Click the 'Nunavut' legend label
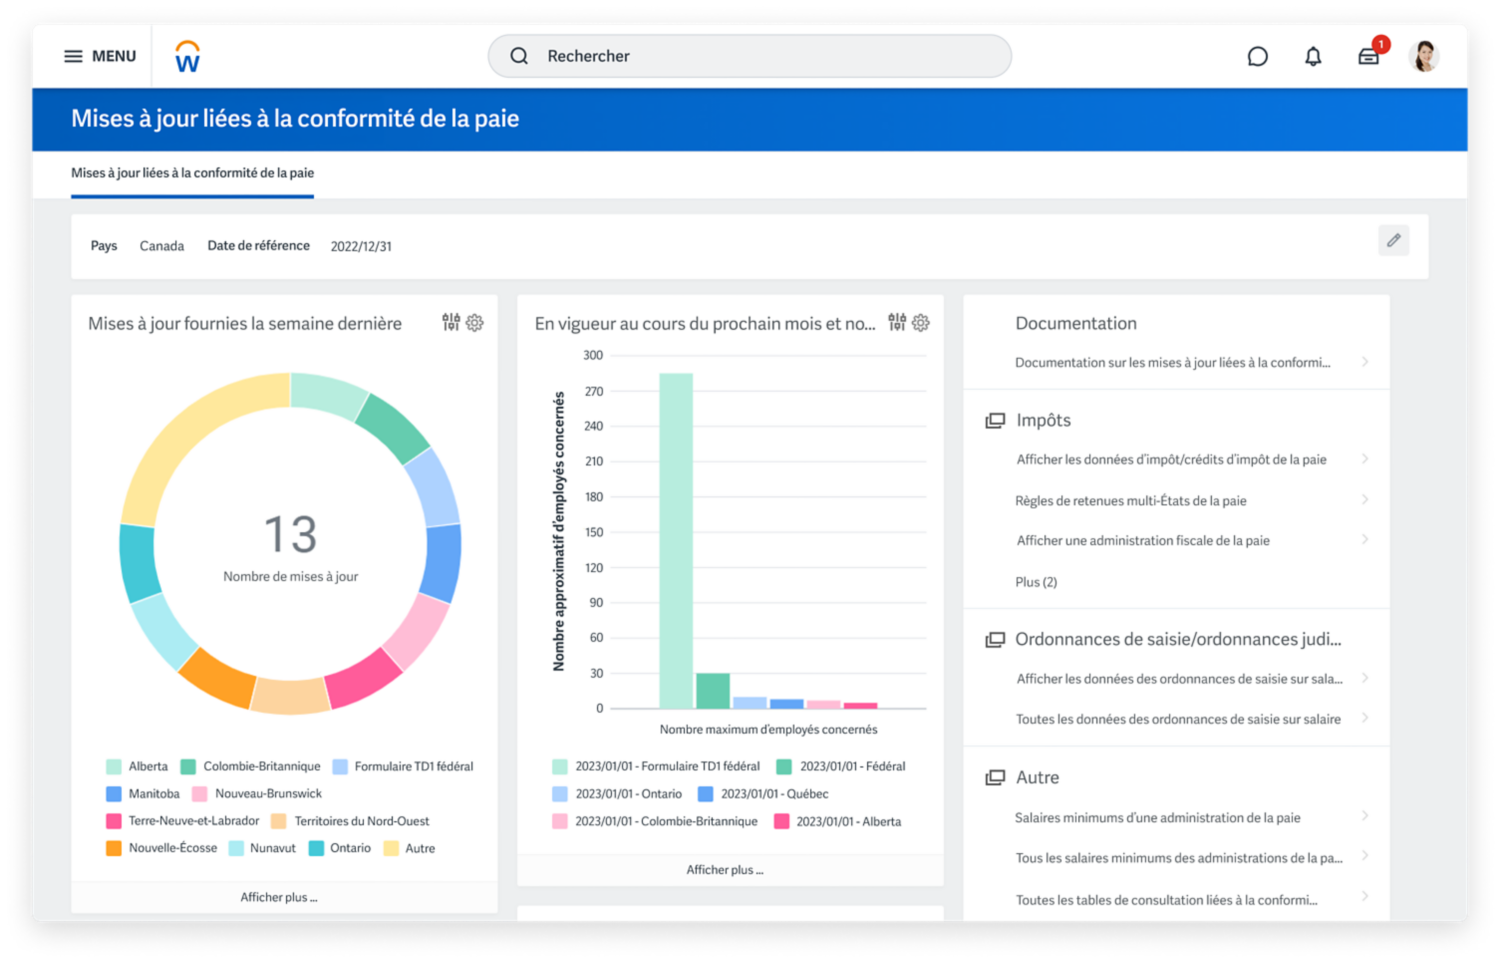The image size is (1500, 962). pos(273,848)
